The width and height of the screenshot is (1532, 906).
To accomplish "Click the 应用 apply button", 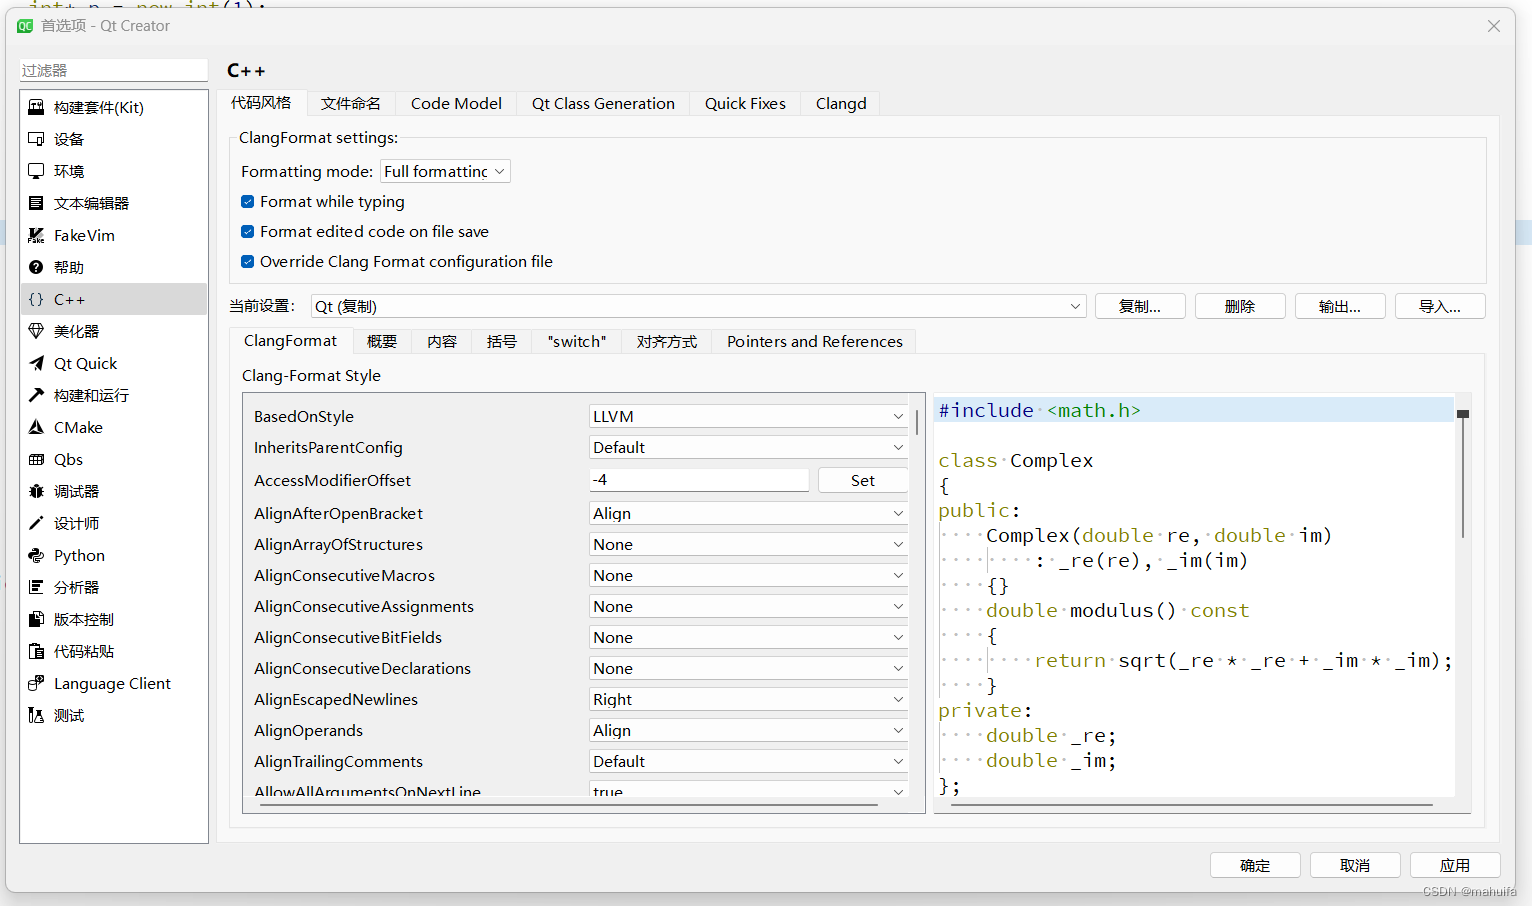I will click(x=1455, y=865).
